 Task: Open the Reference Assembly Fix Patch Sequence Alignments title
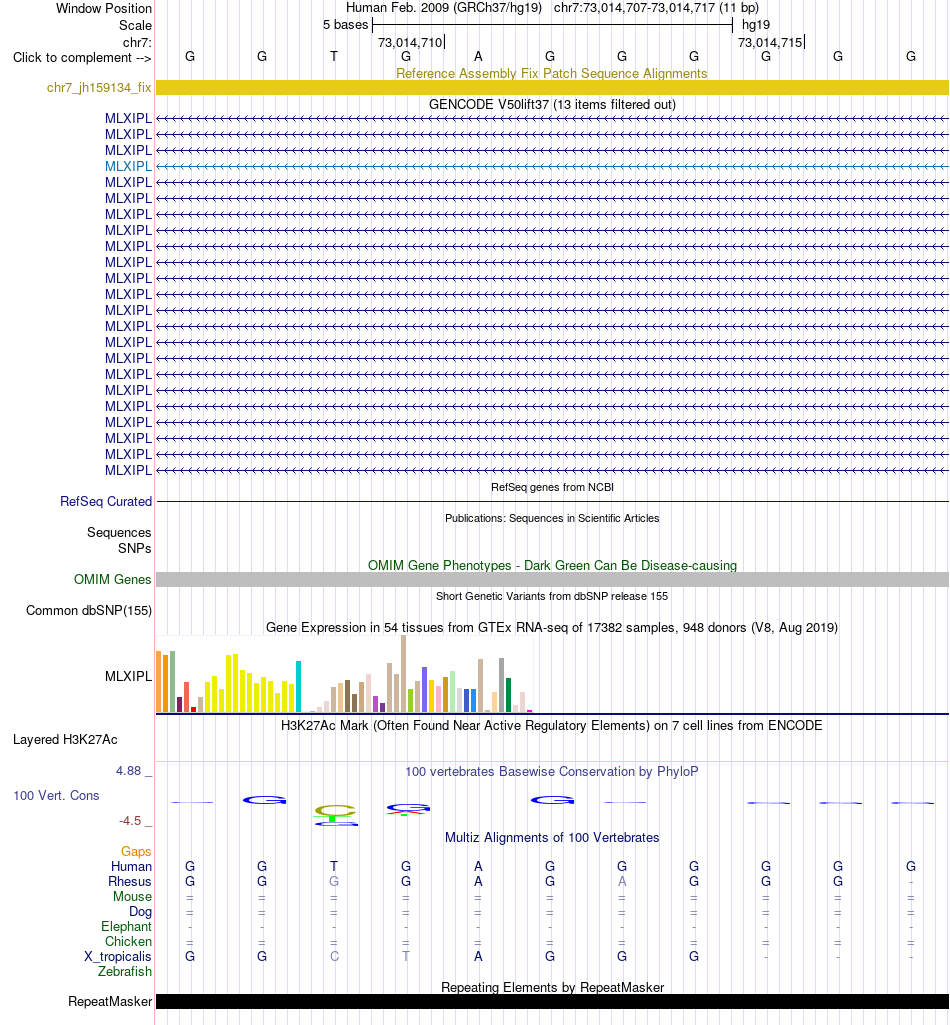(552, 73)
